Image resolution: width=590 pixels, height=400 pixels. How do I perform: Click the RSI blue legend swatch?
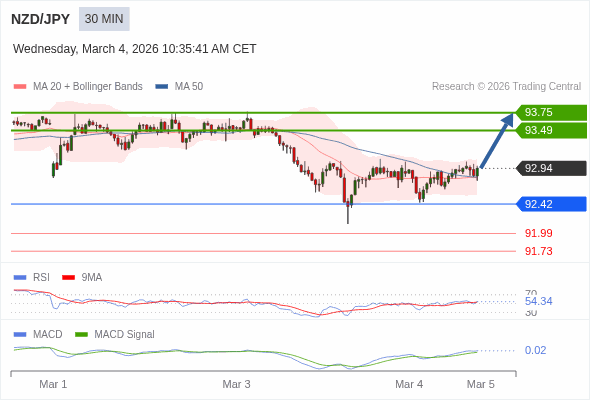tap(20, 278)
